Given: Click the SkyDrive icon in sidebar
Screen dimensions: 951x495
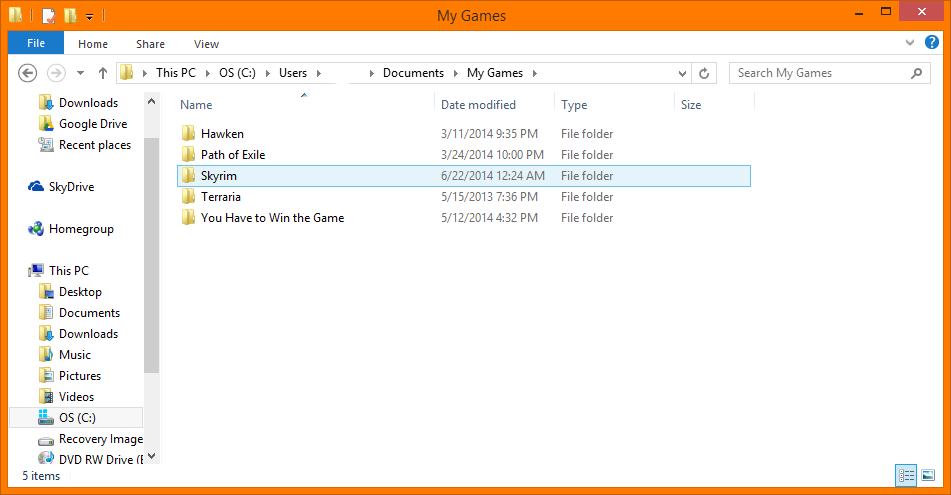Looking at the screenshot, I should pyautogui.click(x=36, y=187).
